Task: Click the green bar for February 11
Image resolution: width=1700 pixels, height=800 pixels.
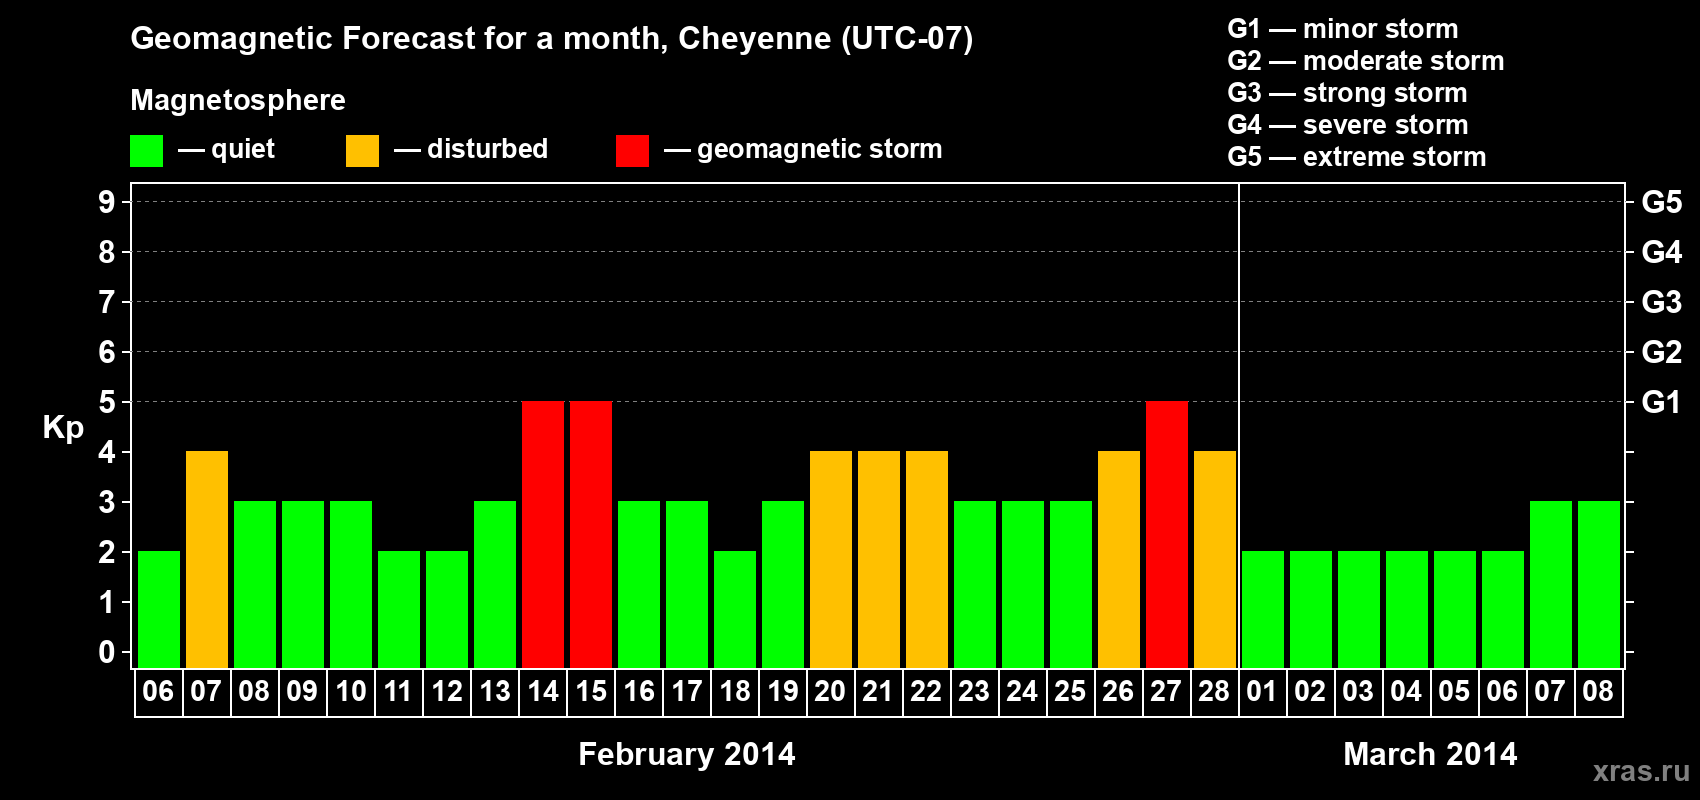Action: (x=399, y=609)
